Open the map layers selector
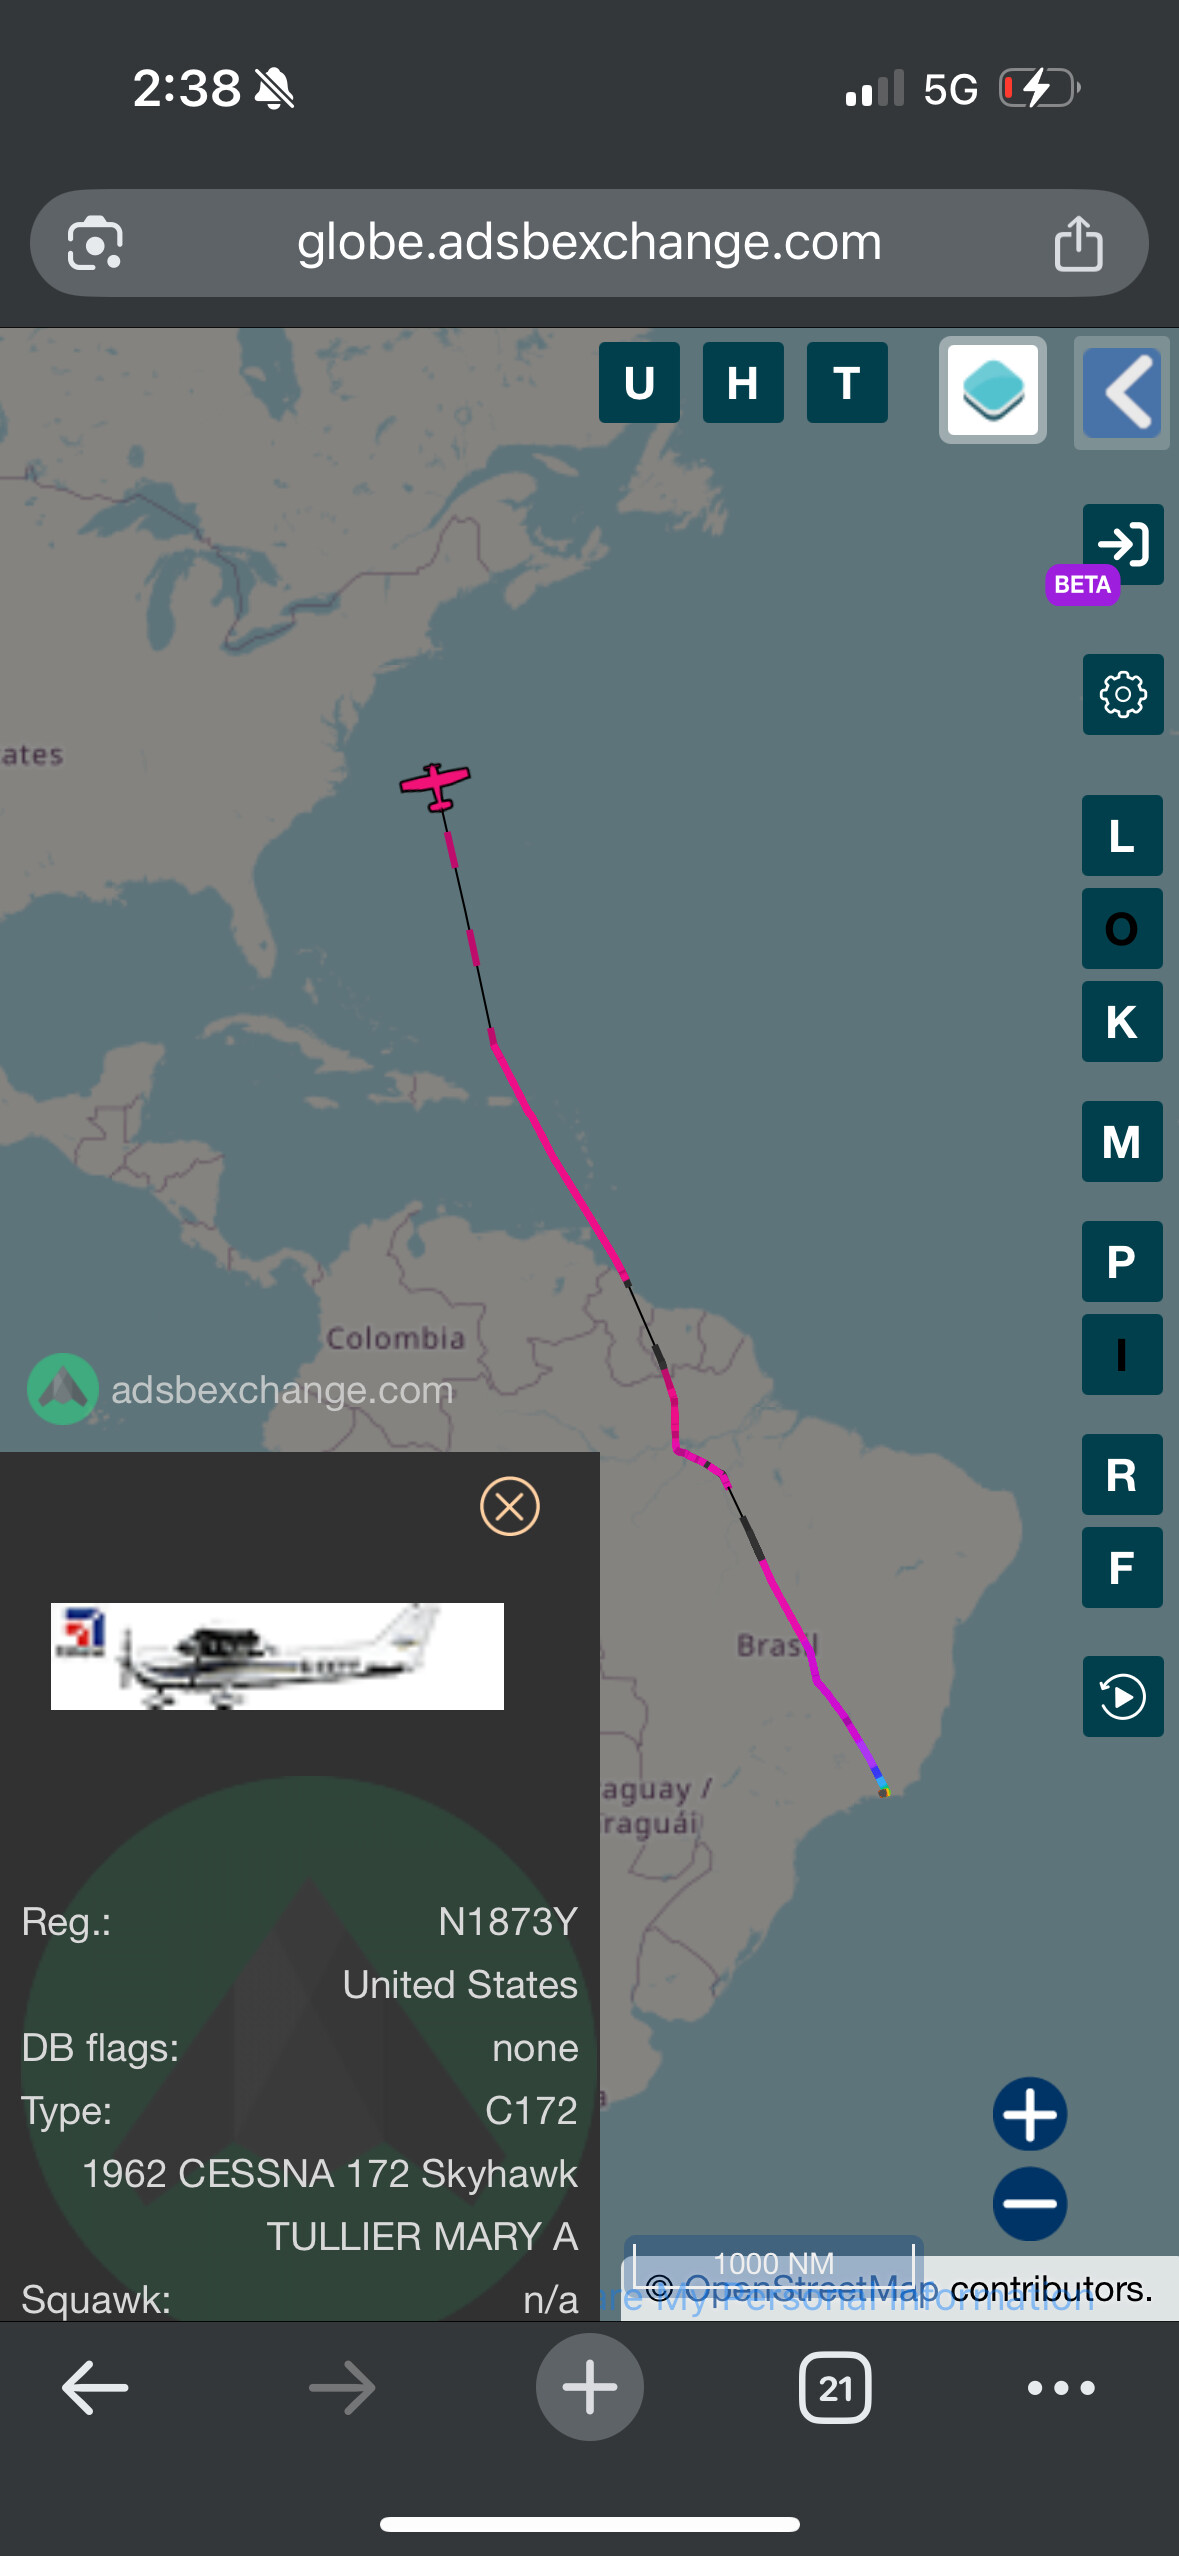Viewport: 1179px width, 2556px height. [993, 390]
